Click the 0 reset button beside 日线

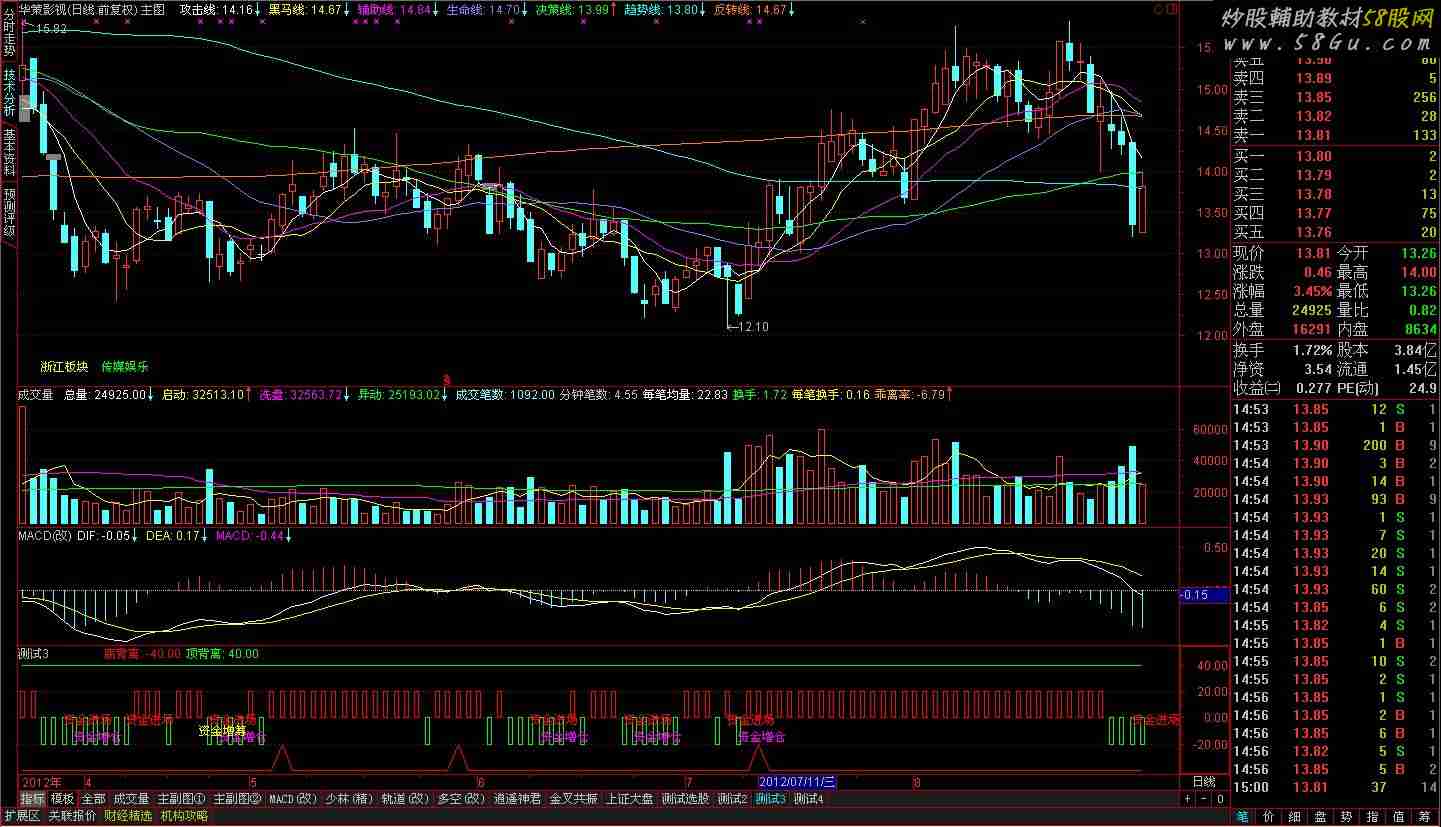coord(1219,799)
